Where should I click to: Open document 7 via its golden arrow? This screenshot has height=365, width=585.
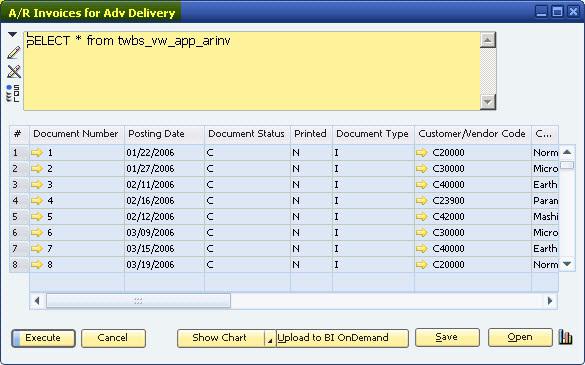[x=37, y=248]
